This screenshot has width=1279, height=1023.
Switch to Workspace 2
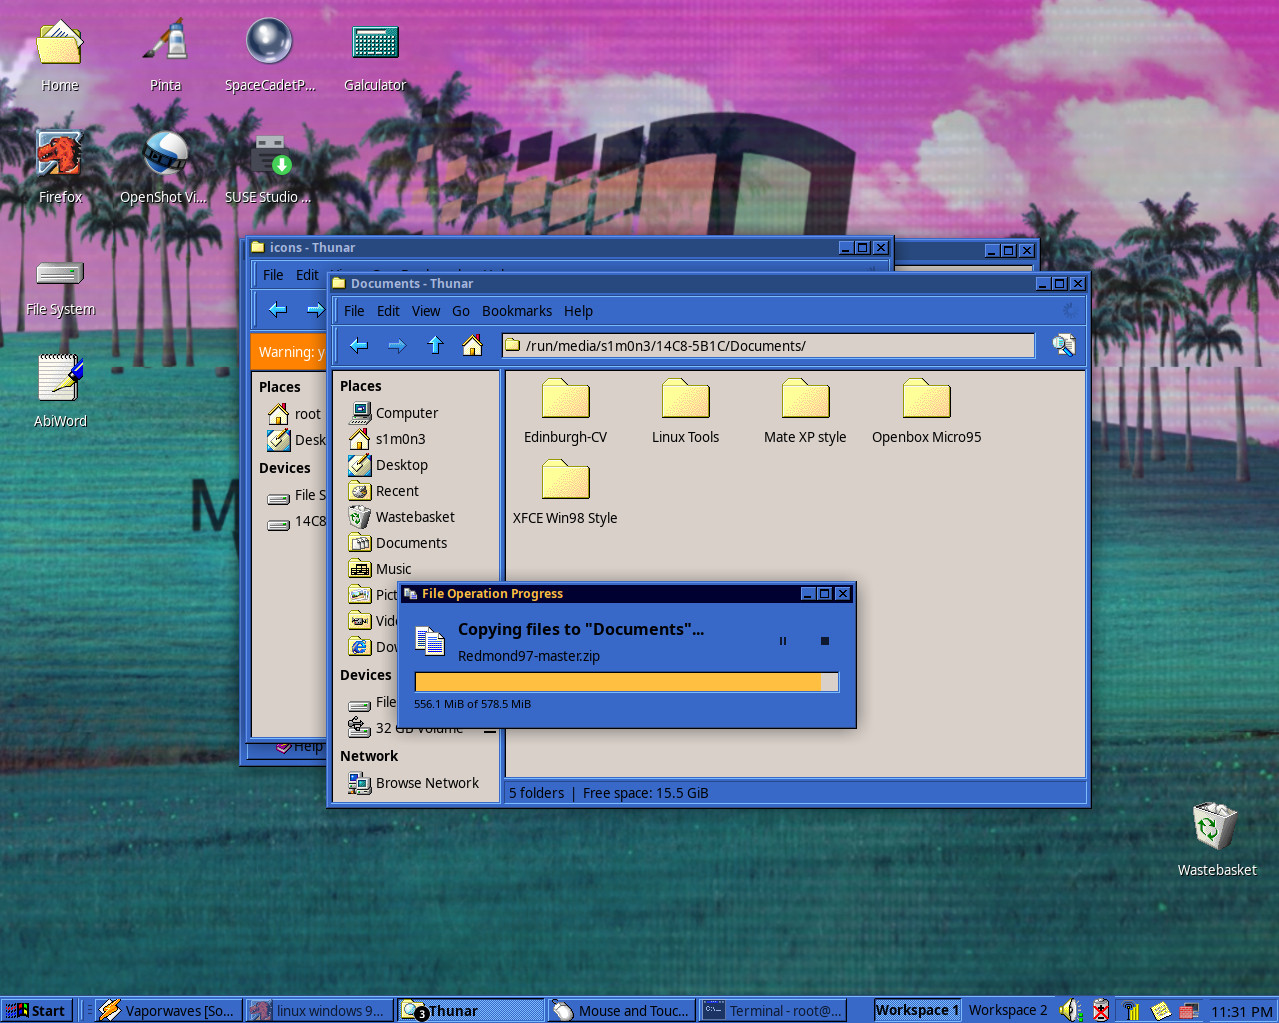pos(1007,1010)
